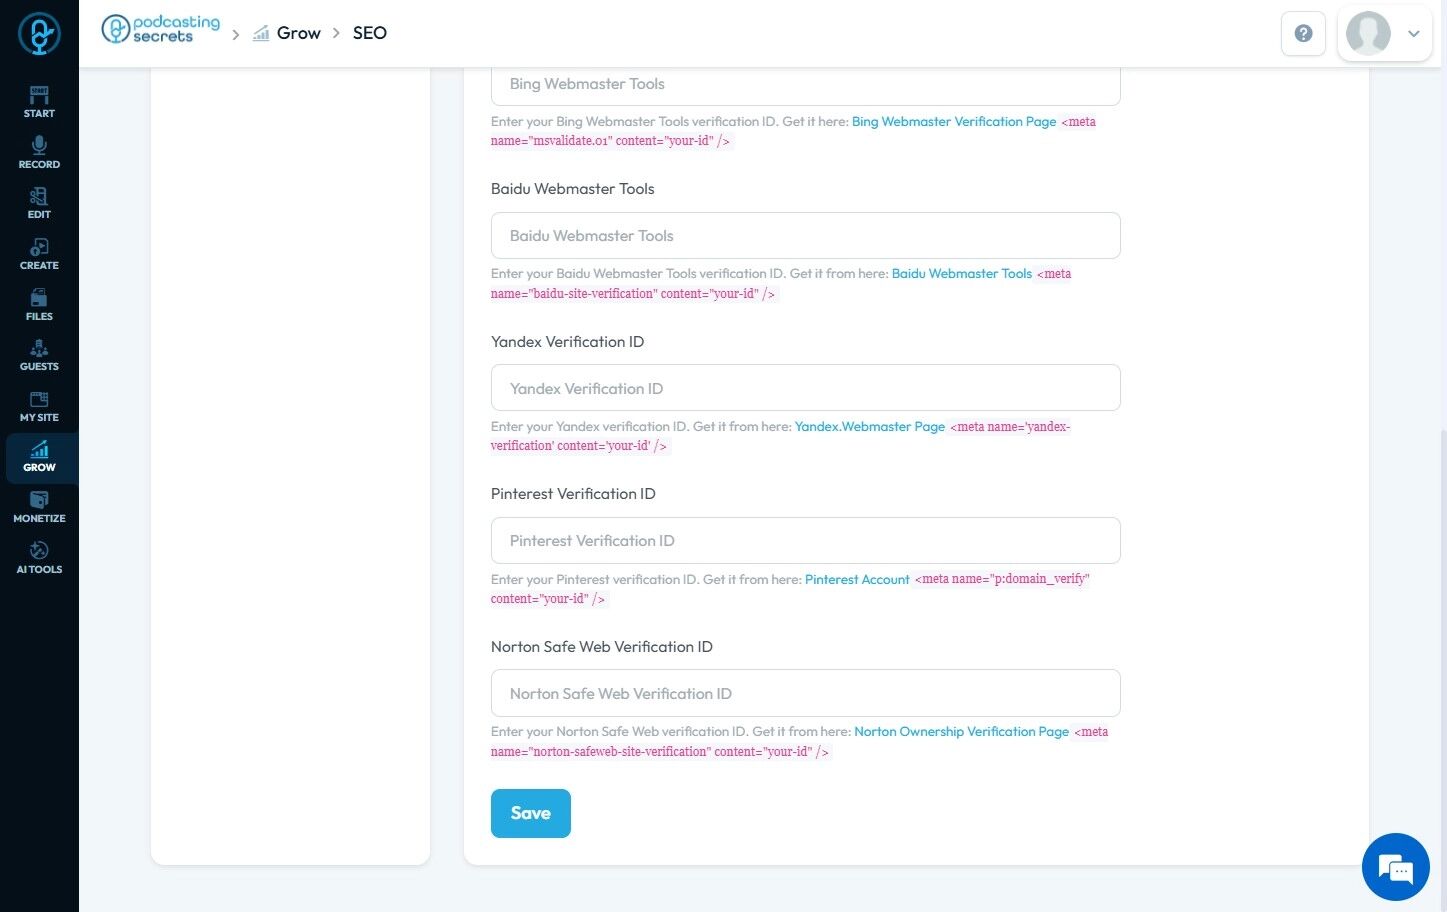1447x912 pixels.
Task: Click the SEO breadcrumb item
Action: click(x=370, y=33)
